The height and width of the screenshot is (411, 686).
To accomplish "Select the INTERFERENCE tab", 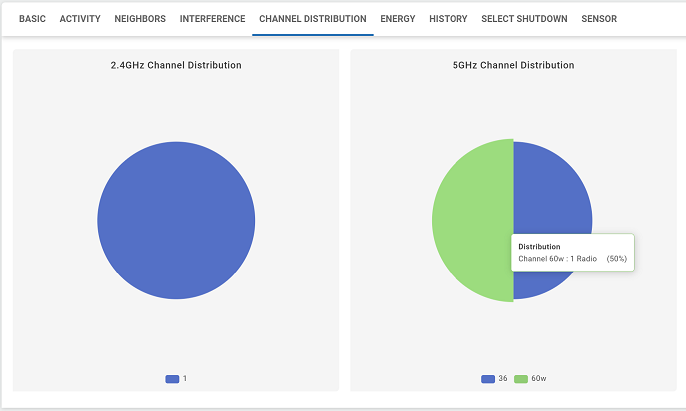I will [212, 19].
